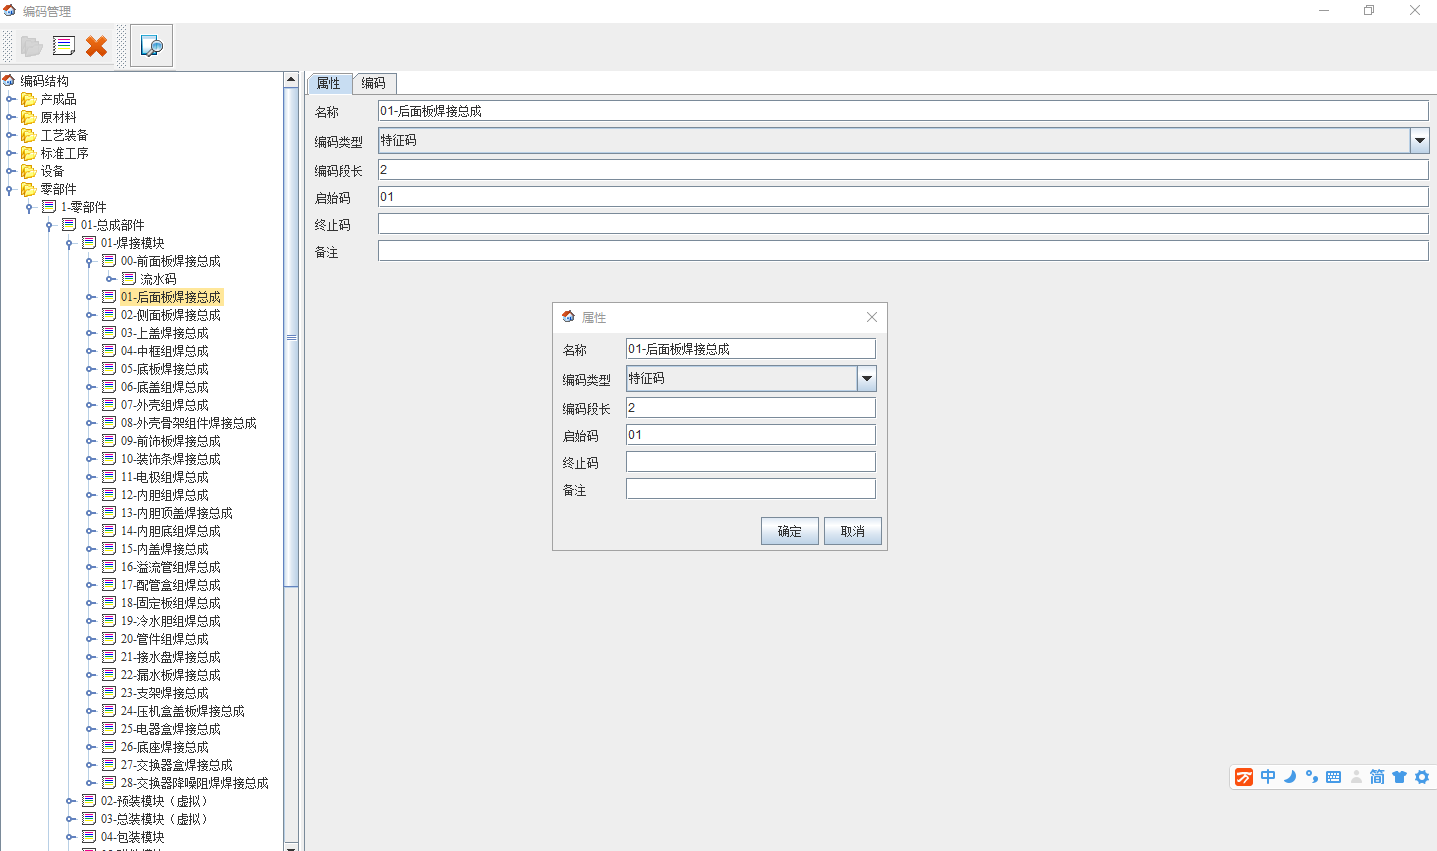
Task: Collapse the 01-总成部件 node
Action: 49,226
